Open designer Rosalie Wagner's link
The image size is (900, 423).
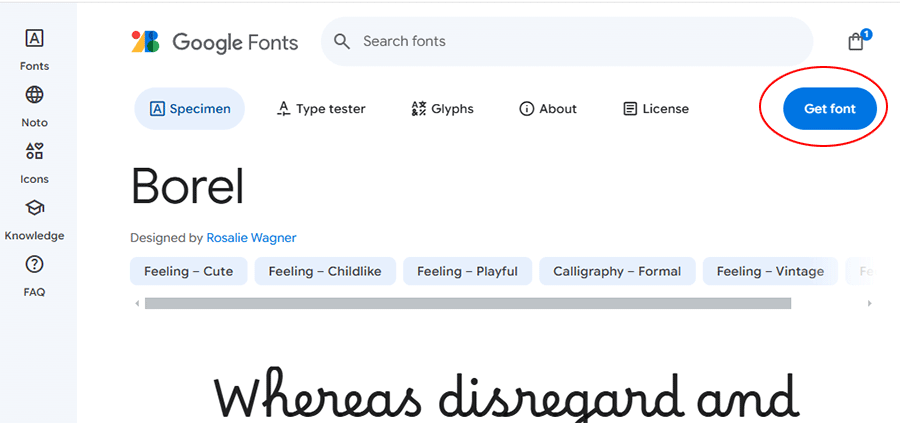coord(251,238)
